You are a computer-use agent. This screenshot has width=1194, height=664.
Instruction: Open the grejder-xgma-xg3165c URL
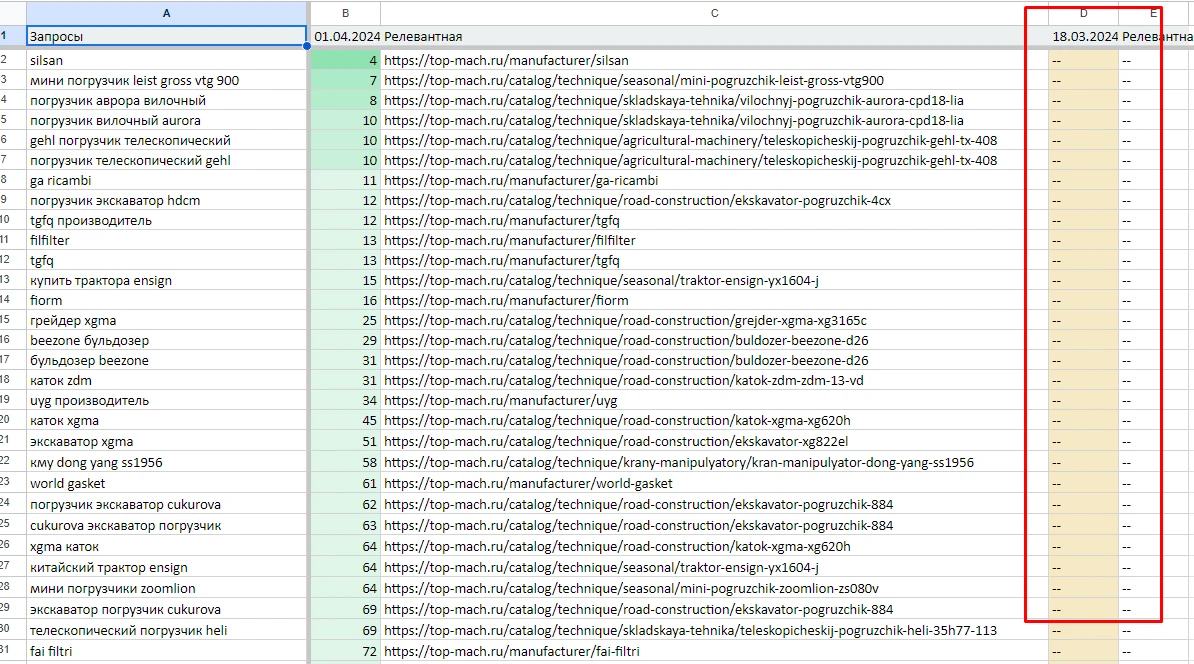coord(625,321)
